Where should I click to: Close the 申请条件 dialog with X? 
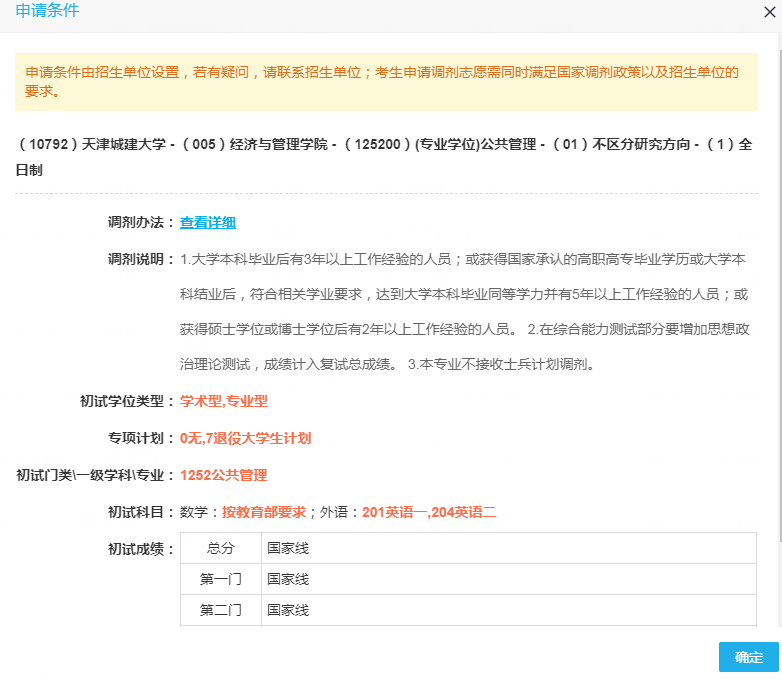[x=770, y=12]
